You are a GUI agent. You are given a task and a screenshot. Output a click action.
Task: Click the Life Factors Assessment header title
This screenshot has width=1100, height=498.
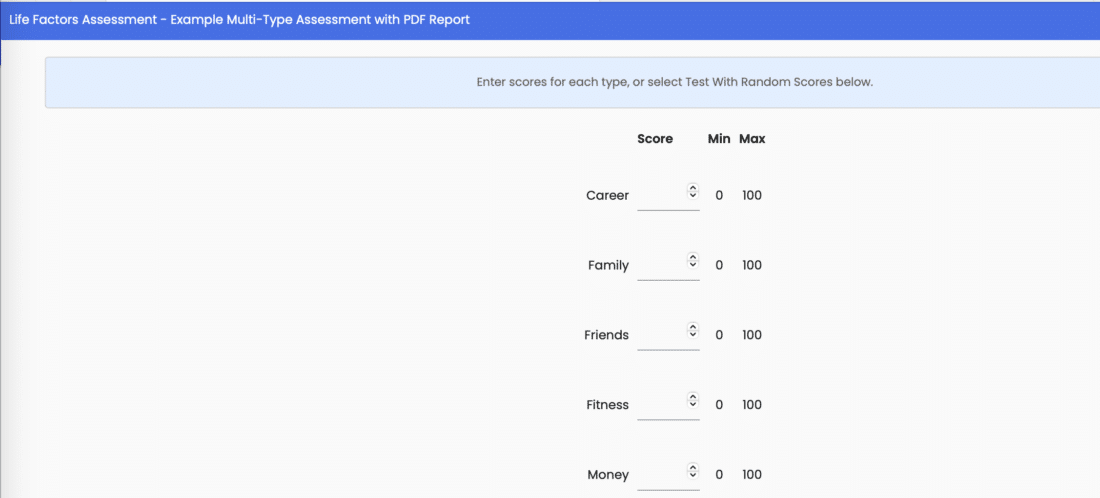[239, 20]
